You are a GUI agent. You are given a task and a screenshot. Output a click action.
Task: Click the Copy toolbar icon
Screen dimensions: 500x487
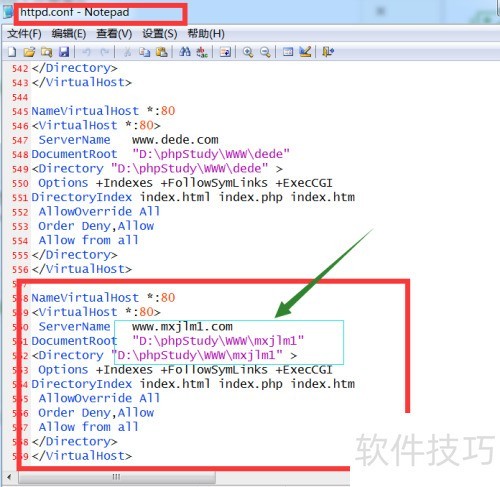[144, 52]
